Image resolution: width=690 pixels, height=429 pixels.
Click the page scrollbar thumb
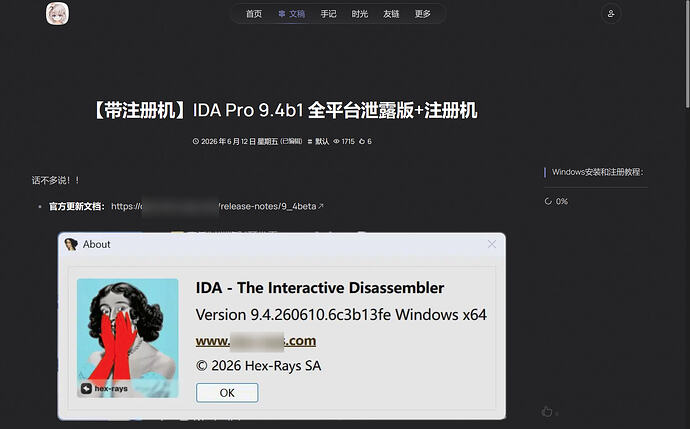(x=688, y=53)
